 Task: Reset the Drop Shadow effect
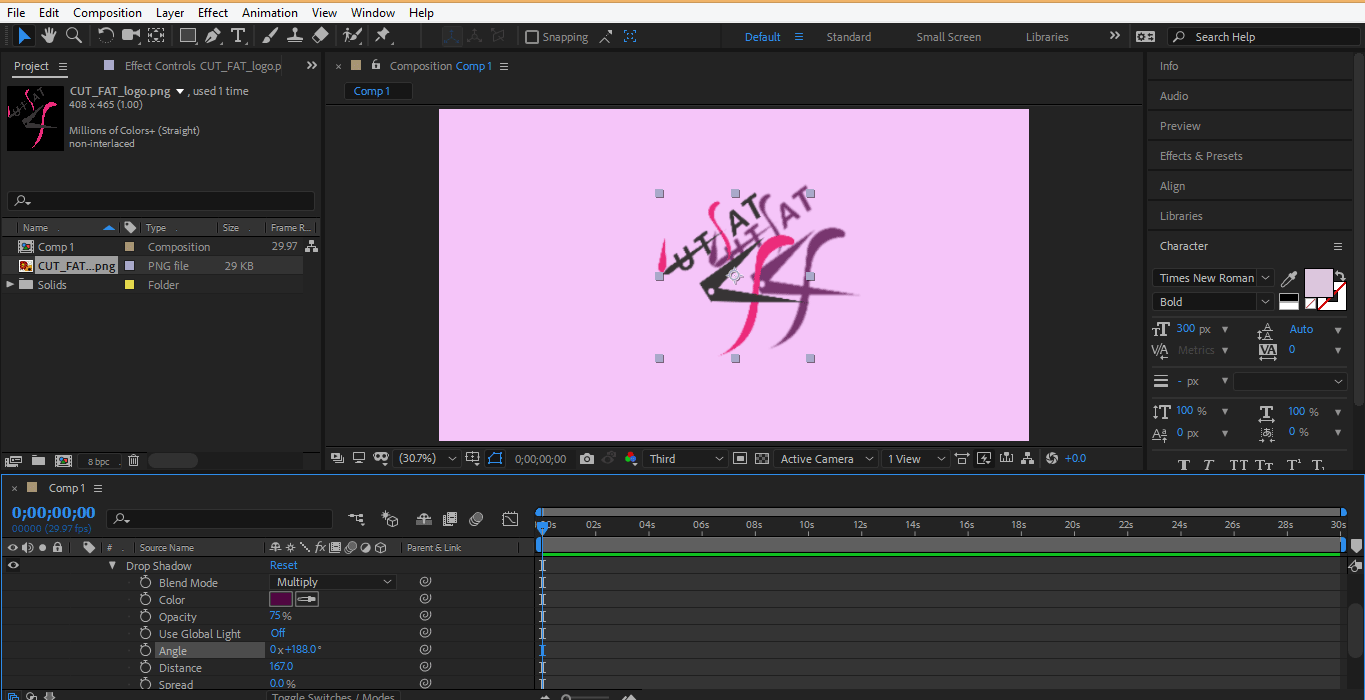(x=283, y=566)
